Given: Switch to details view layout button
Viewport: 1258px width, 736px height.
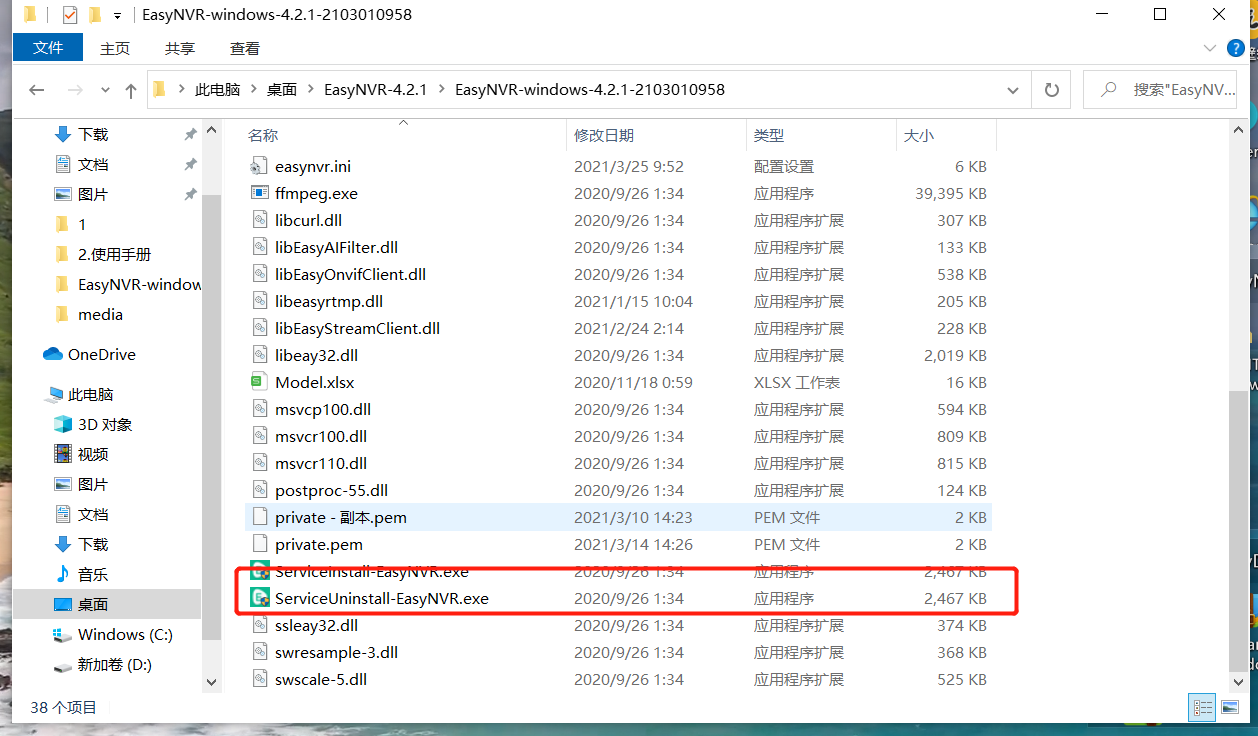Looking at the screenshot, I should coord(1204,707).
